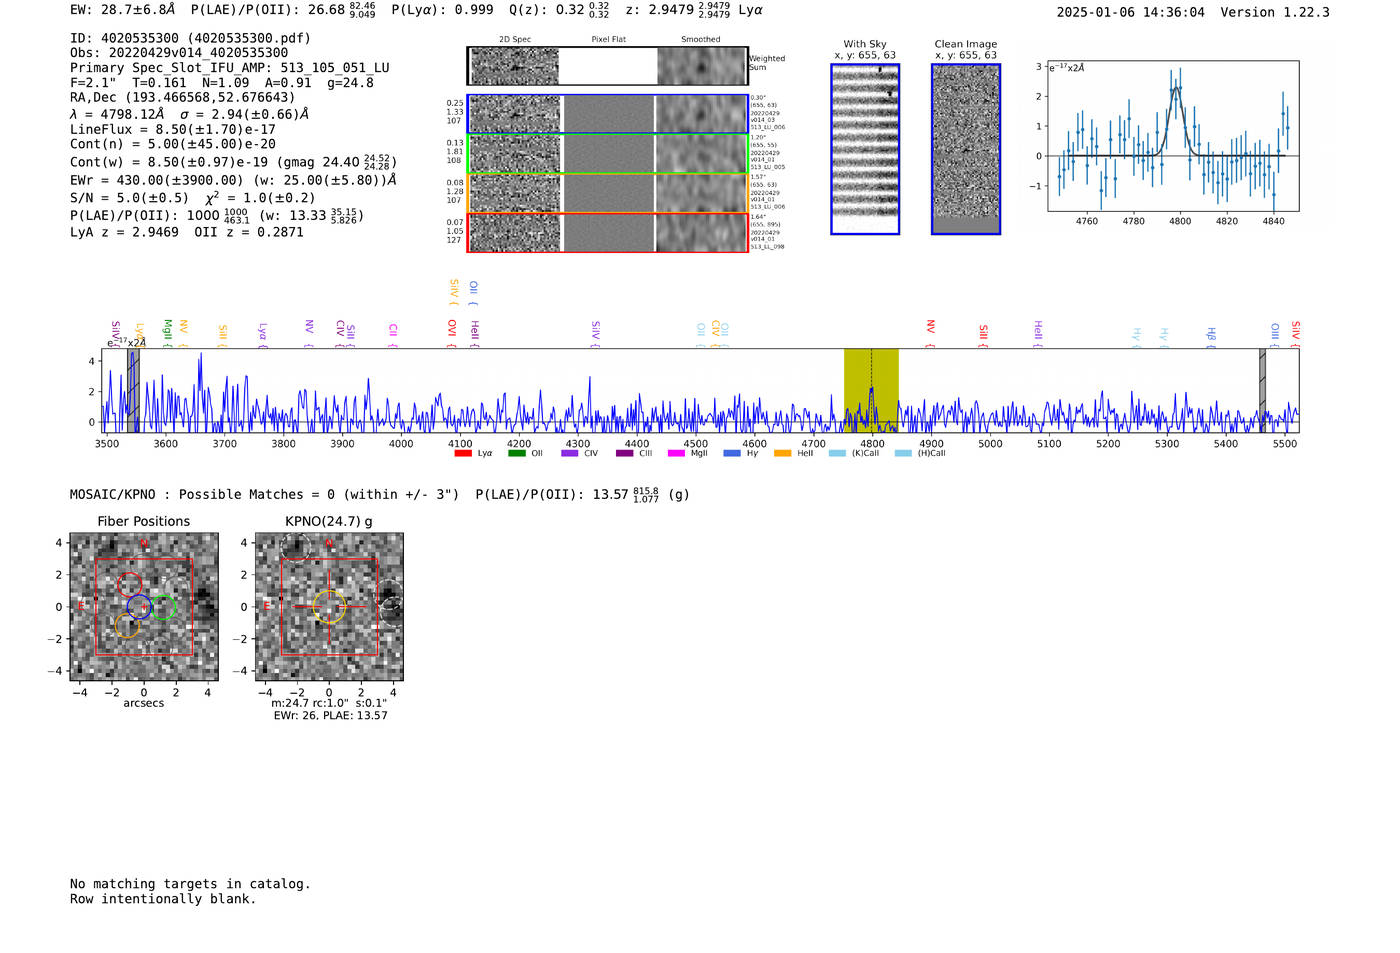Click the m:24.7 rc:1.0" s:0.1" caption
This screenshot has height=953, width=1400.
[329, 703]
